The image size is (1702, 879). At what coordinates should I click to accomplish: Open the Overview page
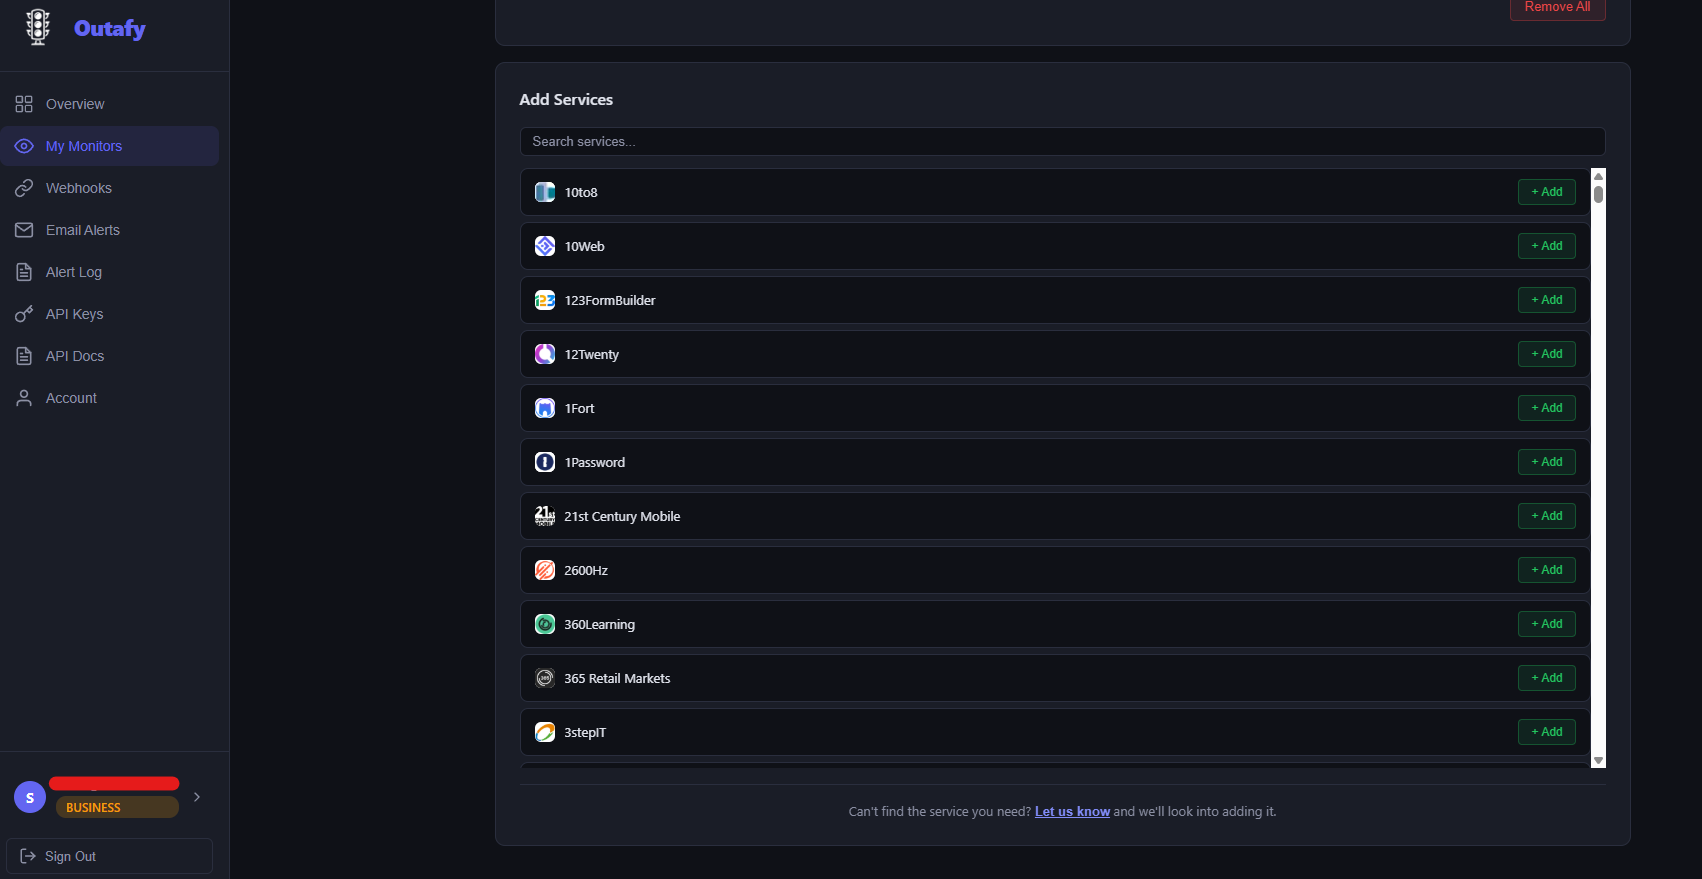pyautogui.click(x=110, y=104)
